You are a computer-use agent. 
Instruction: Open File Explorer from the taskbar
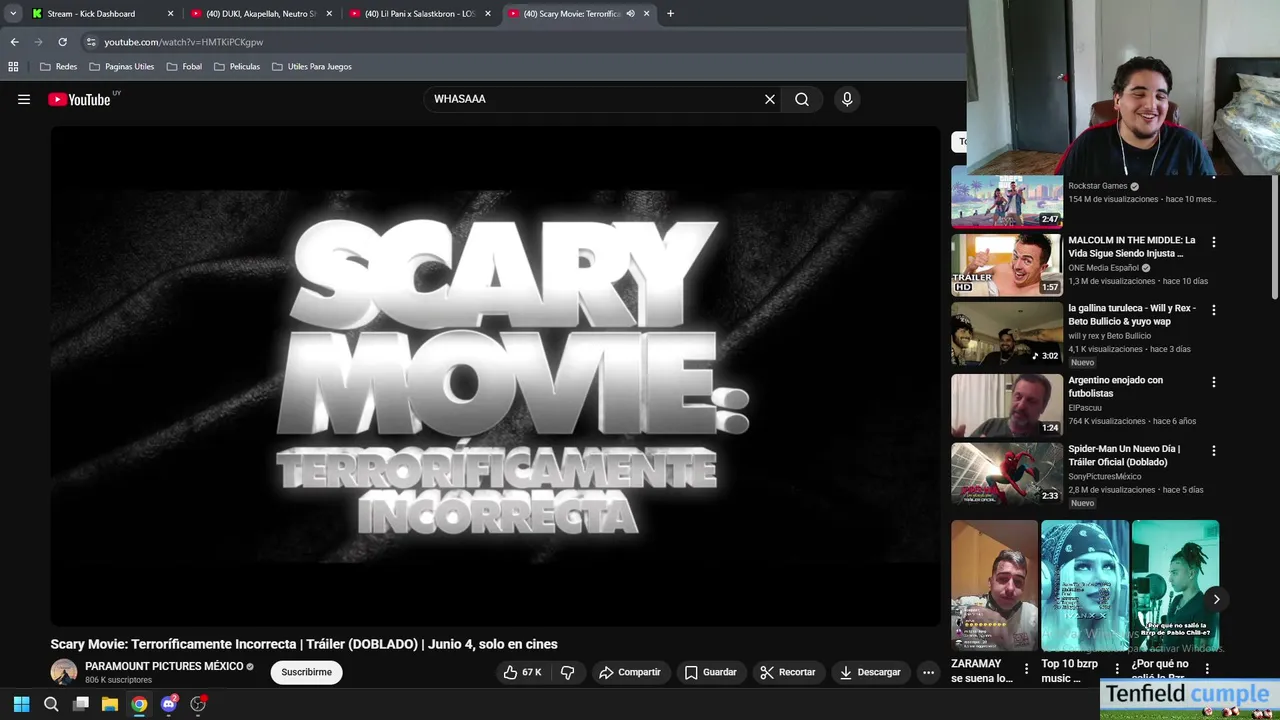[110, 704]
